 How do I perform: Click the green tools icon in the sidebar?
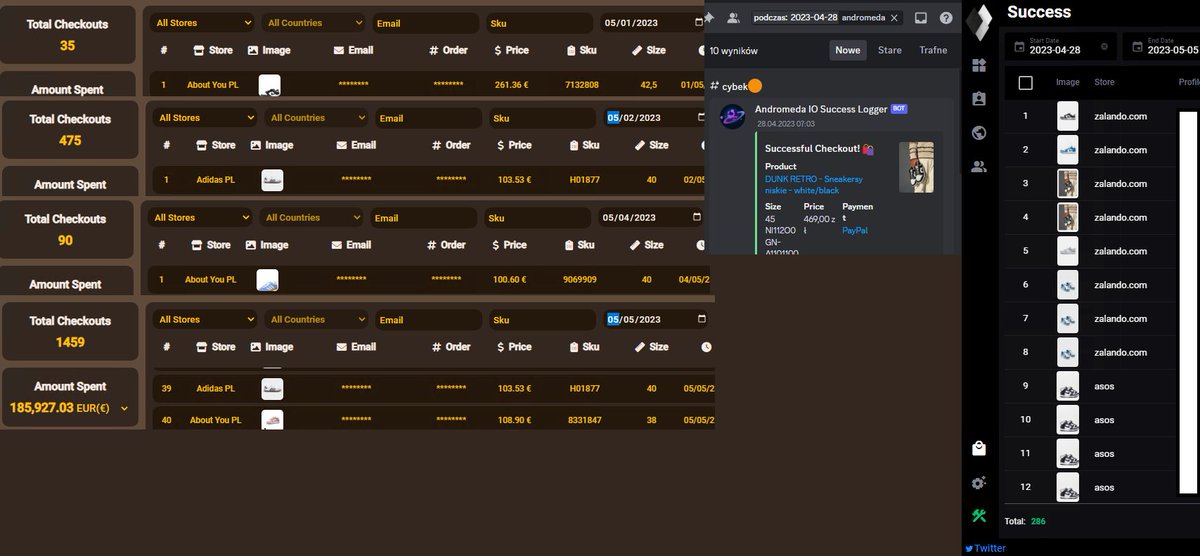click(979, 516)
